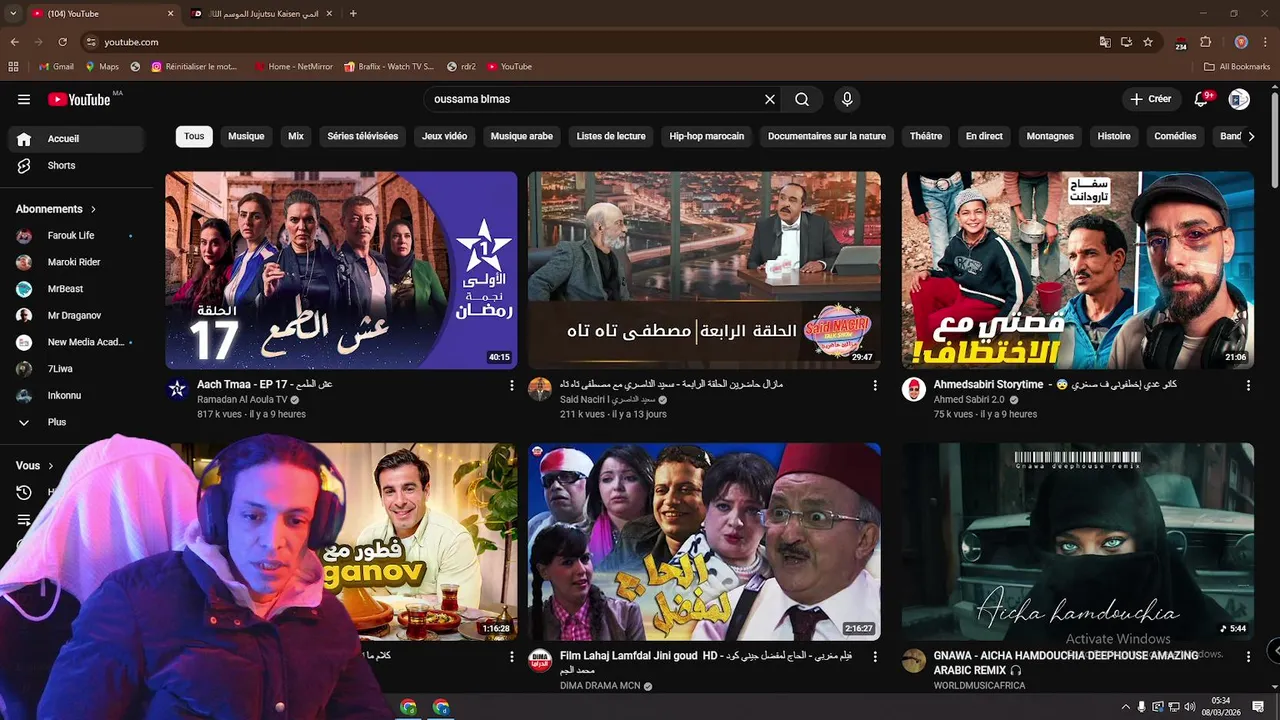Screen dimensions: 1280x720
Task: Select the Hip-hop marocain chip
Action: 707,136
